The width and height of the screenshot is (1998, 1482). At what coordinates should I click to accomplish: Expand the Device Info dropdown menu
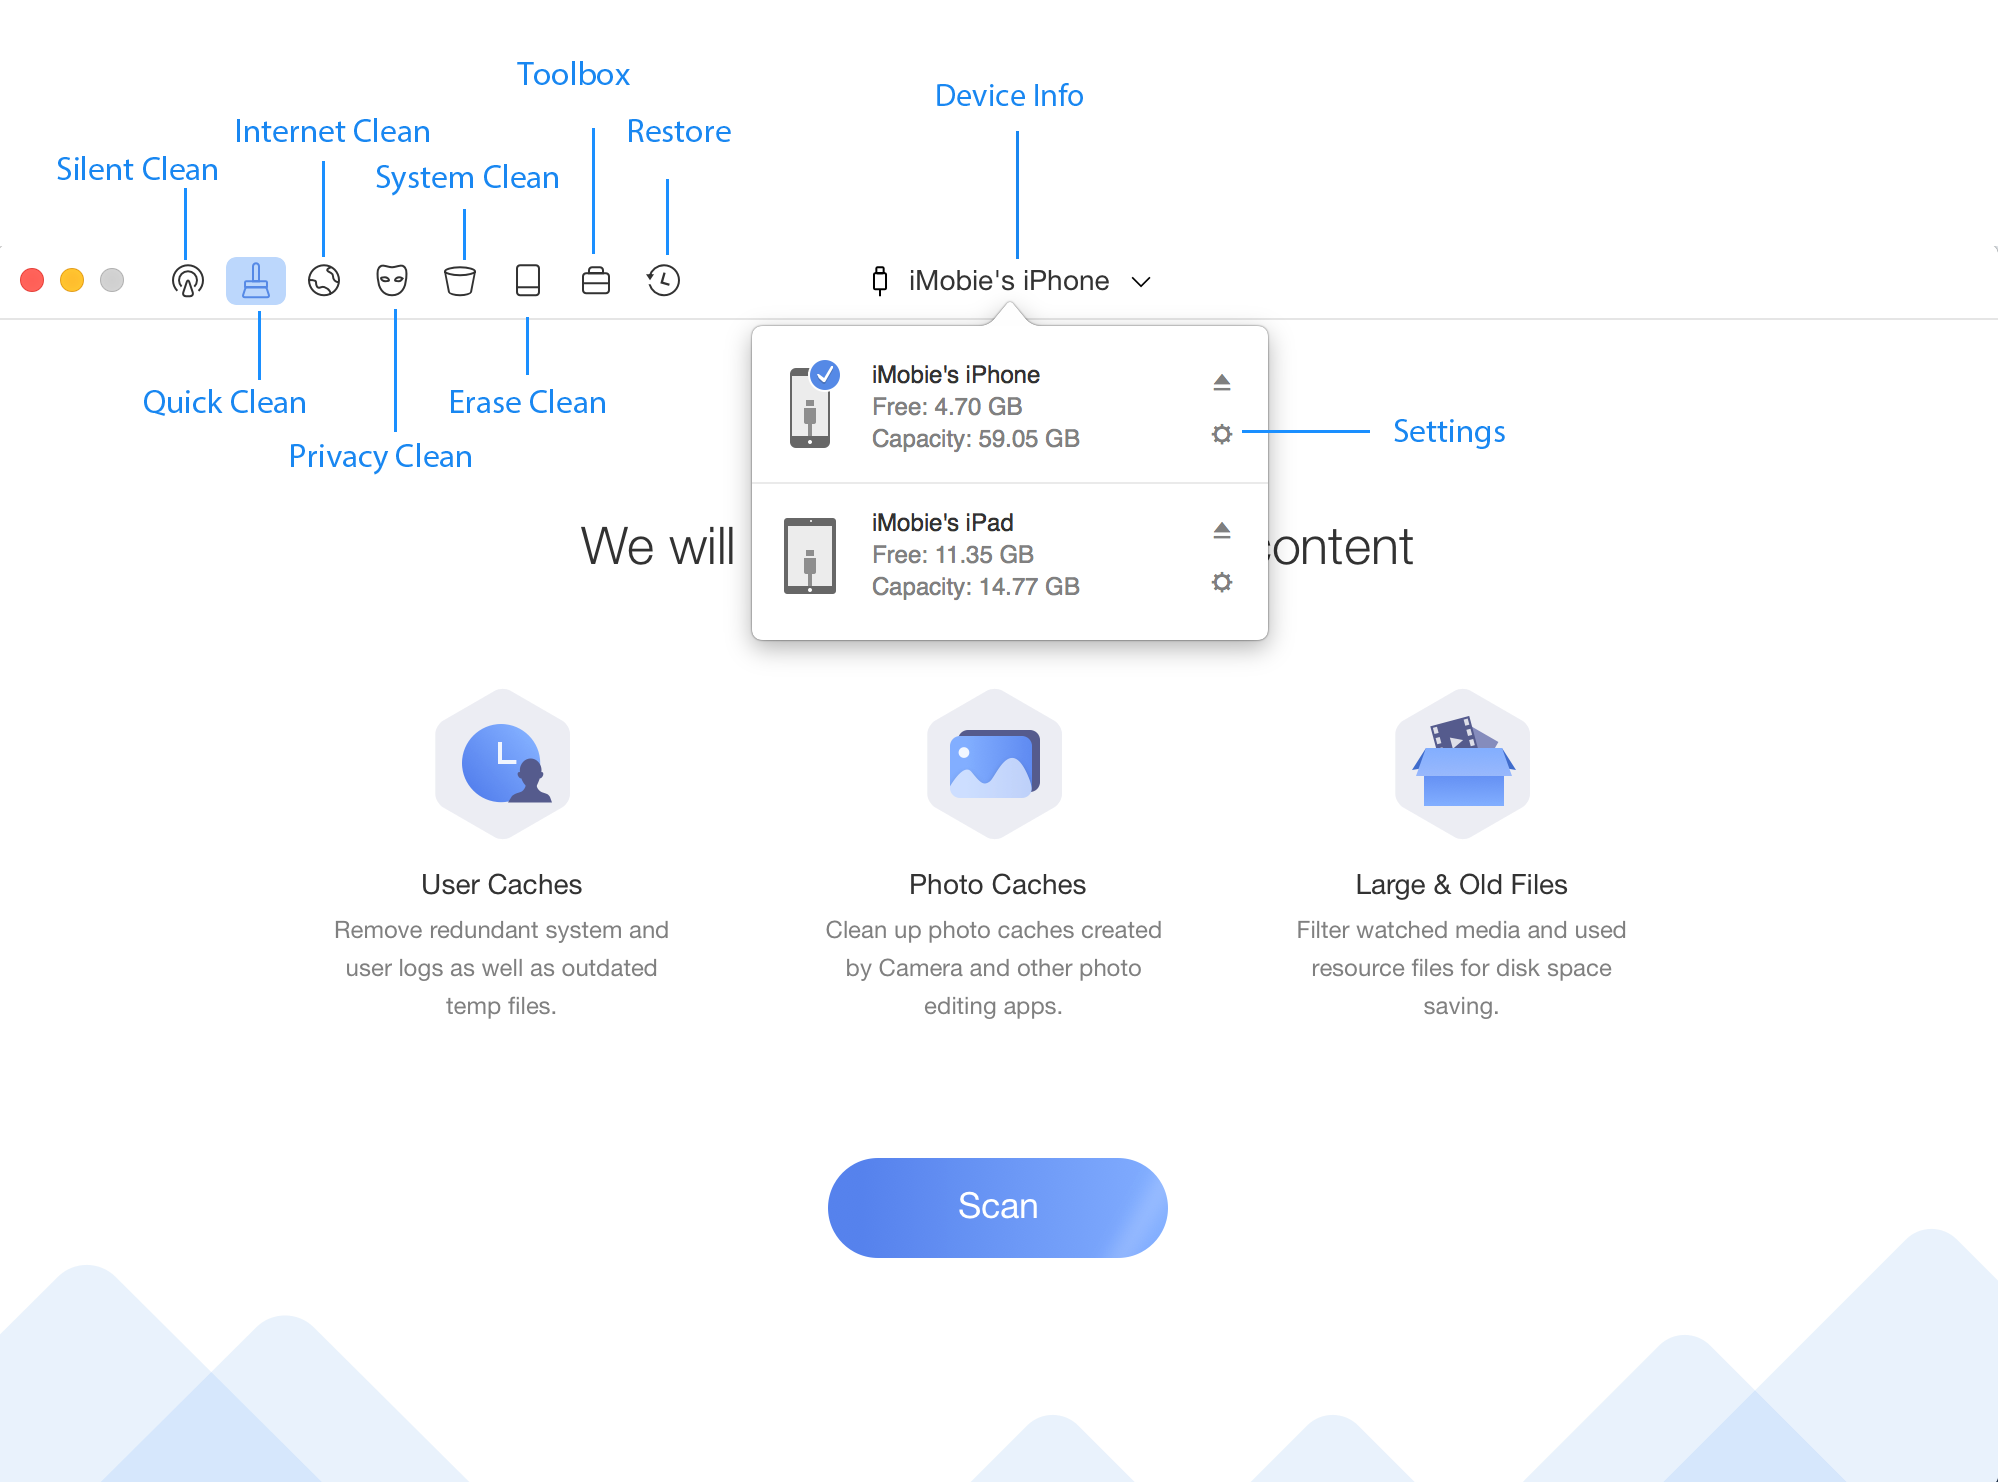pos(1008,280)
